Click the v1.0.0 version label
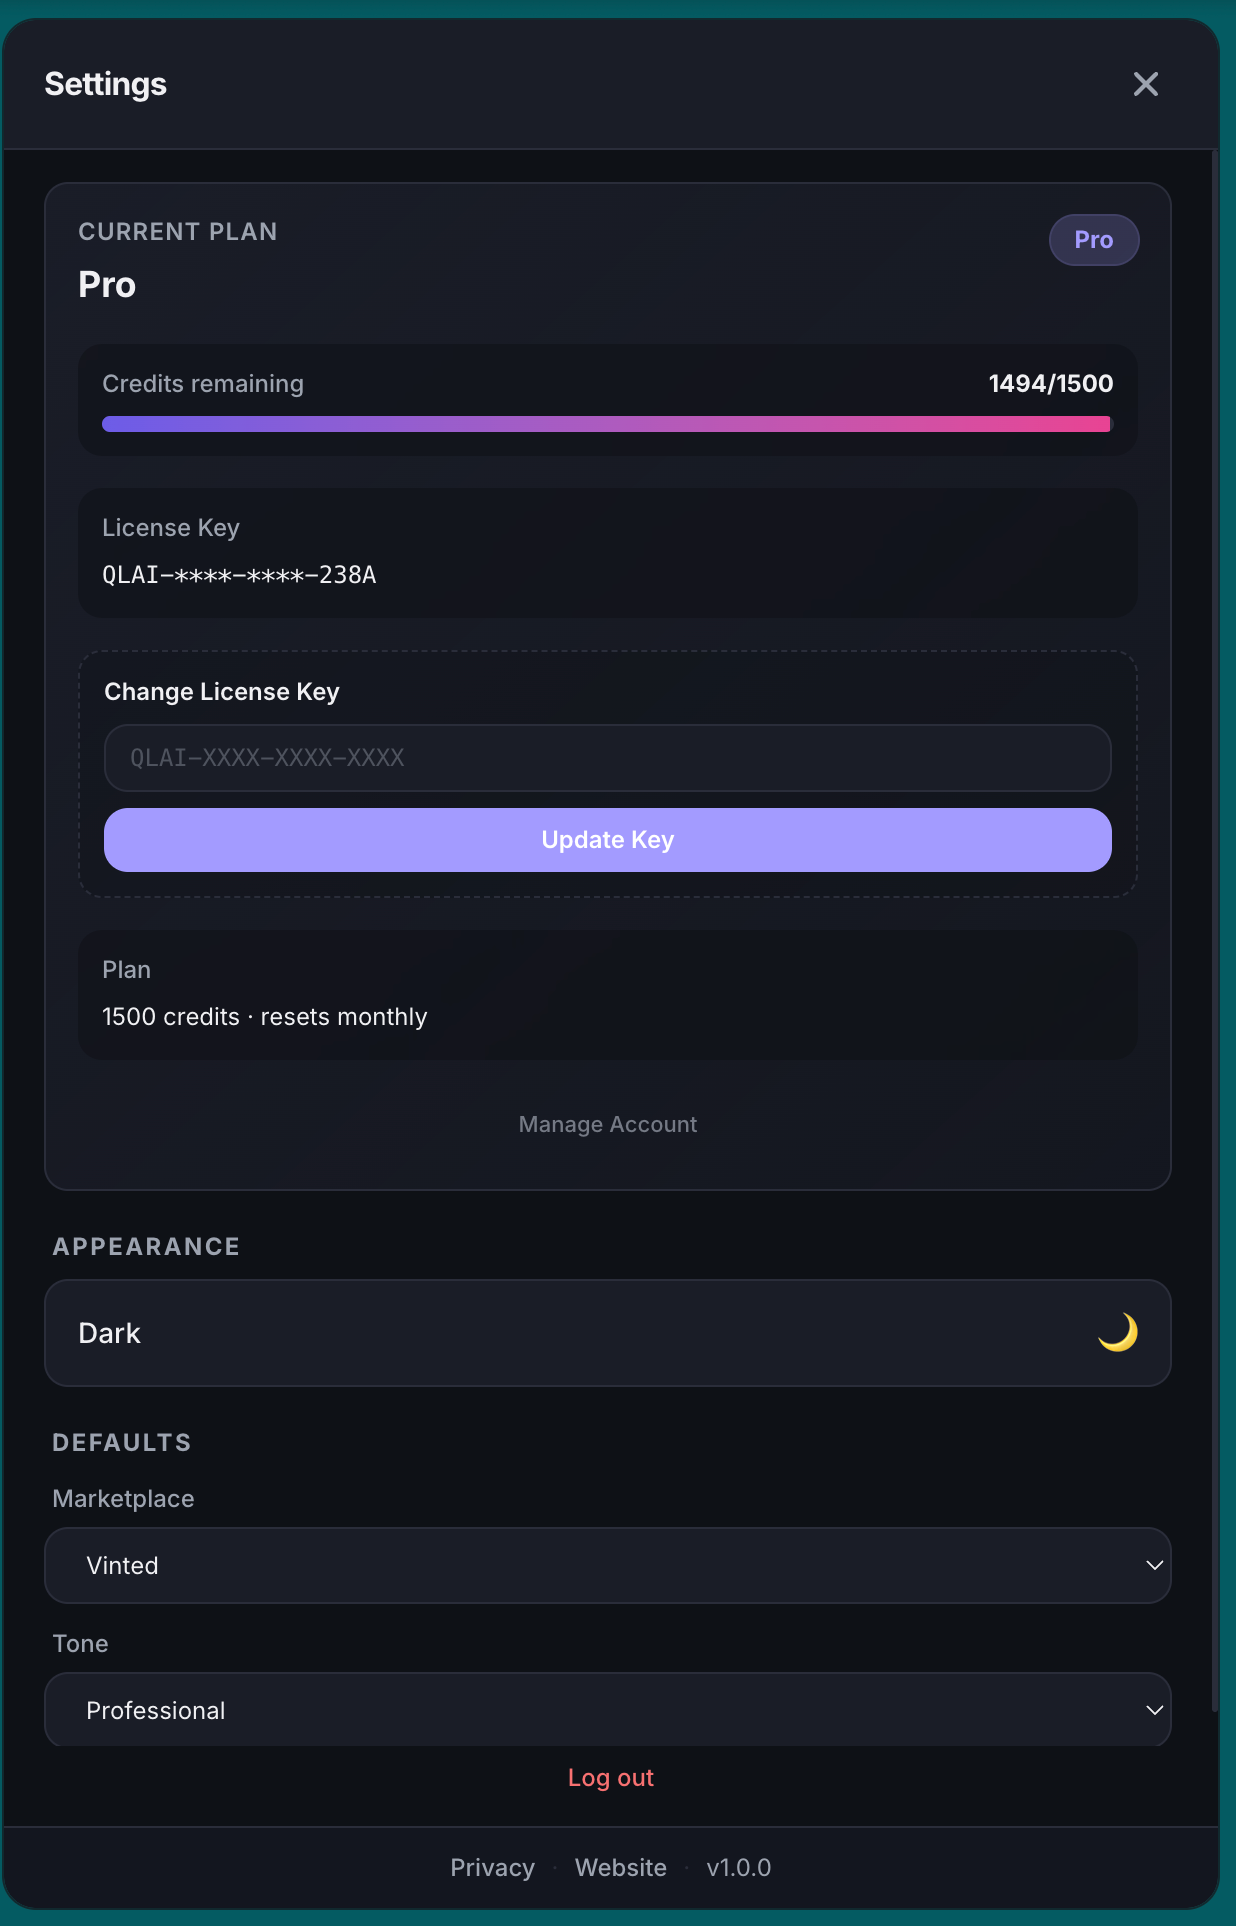1236x1926 pixels. point(738,1867)
